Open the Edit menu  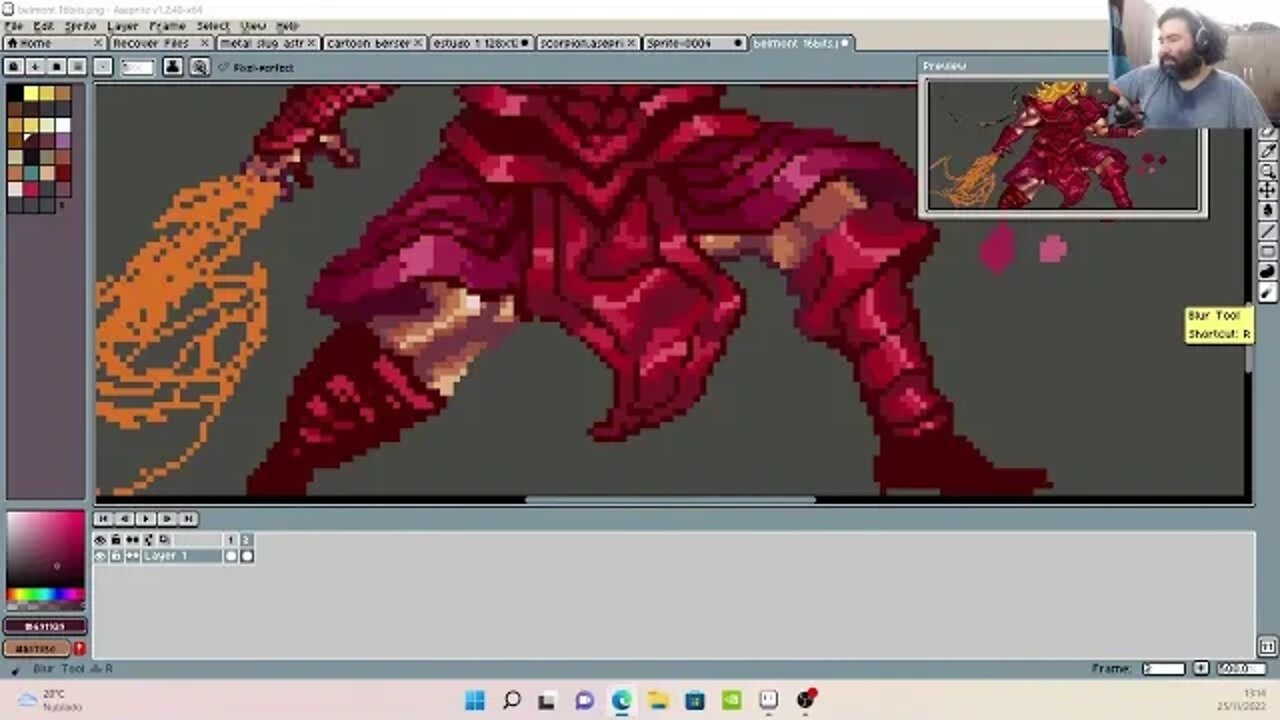[x=44, y=26]
